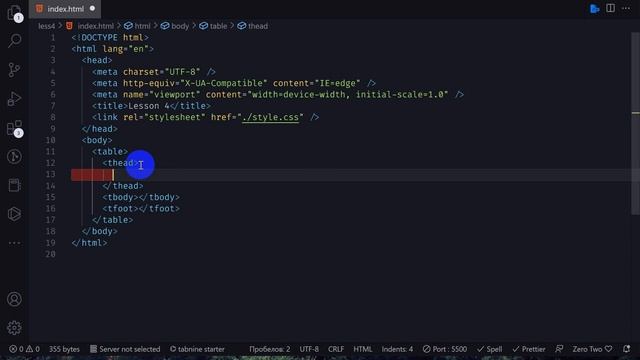
Task: Change indentation via Пробелов: 2
Action: (269, 349)
